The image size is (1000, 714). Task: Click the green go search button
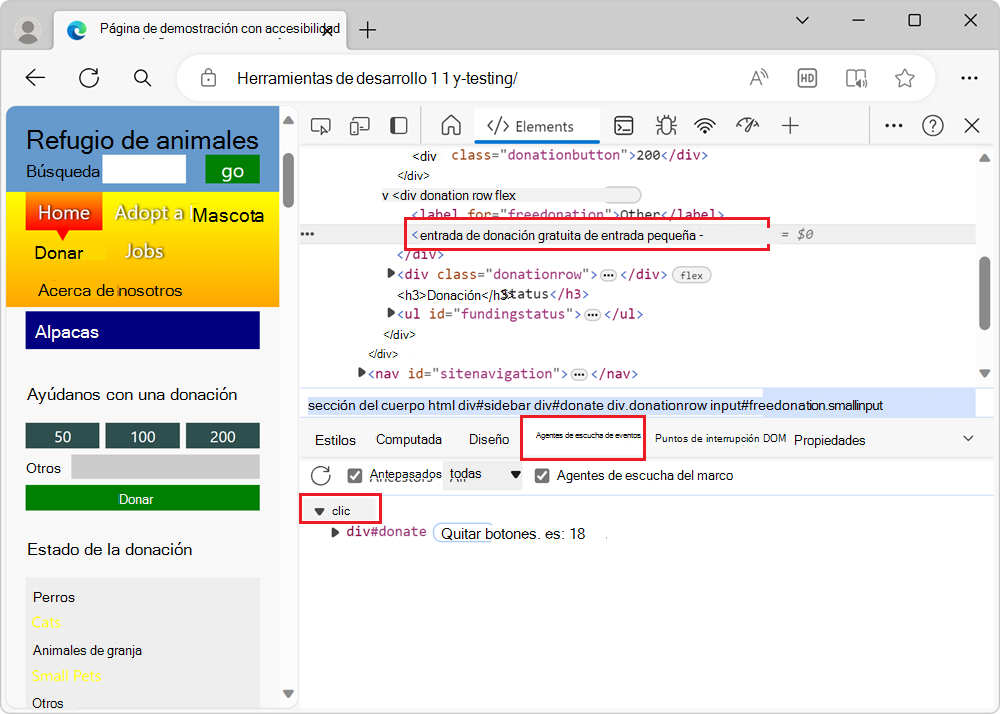[231, 170]
